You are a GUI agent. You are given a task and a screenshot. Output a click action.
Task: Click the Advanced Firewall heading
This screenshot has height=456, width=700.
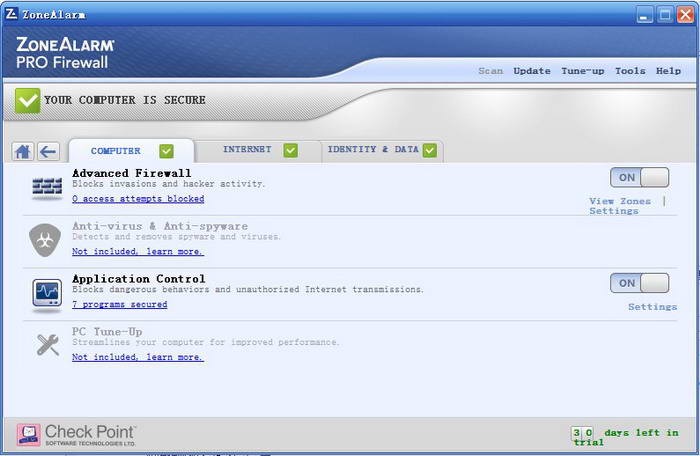click(x=132, y=173)
